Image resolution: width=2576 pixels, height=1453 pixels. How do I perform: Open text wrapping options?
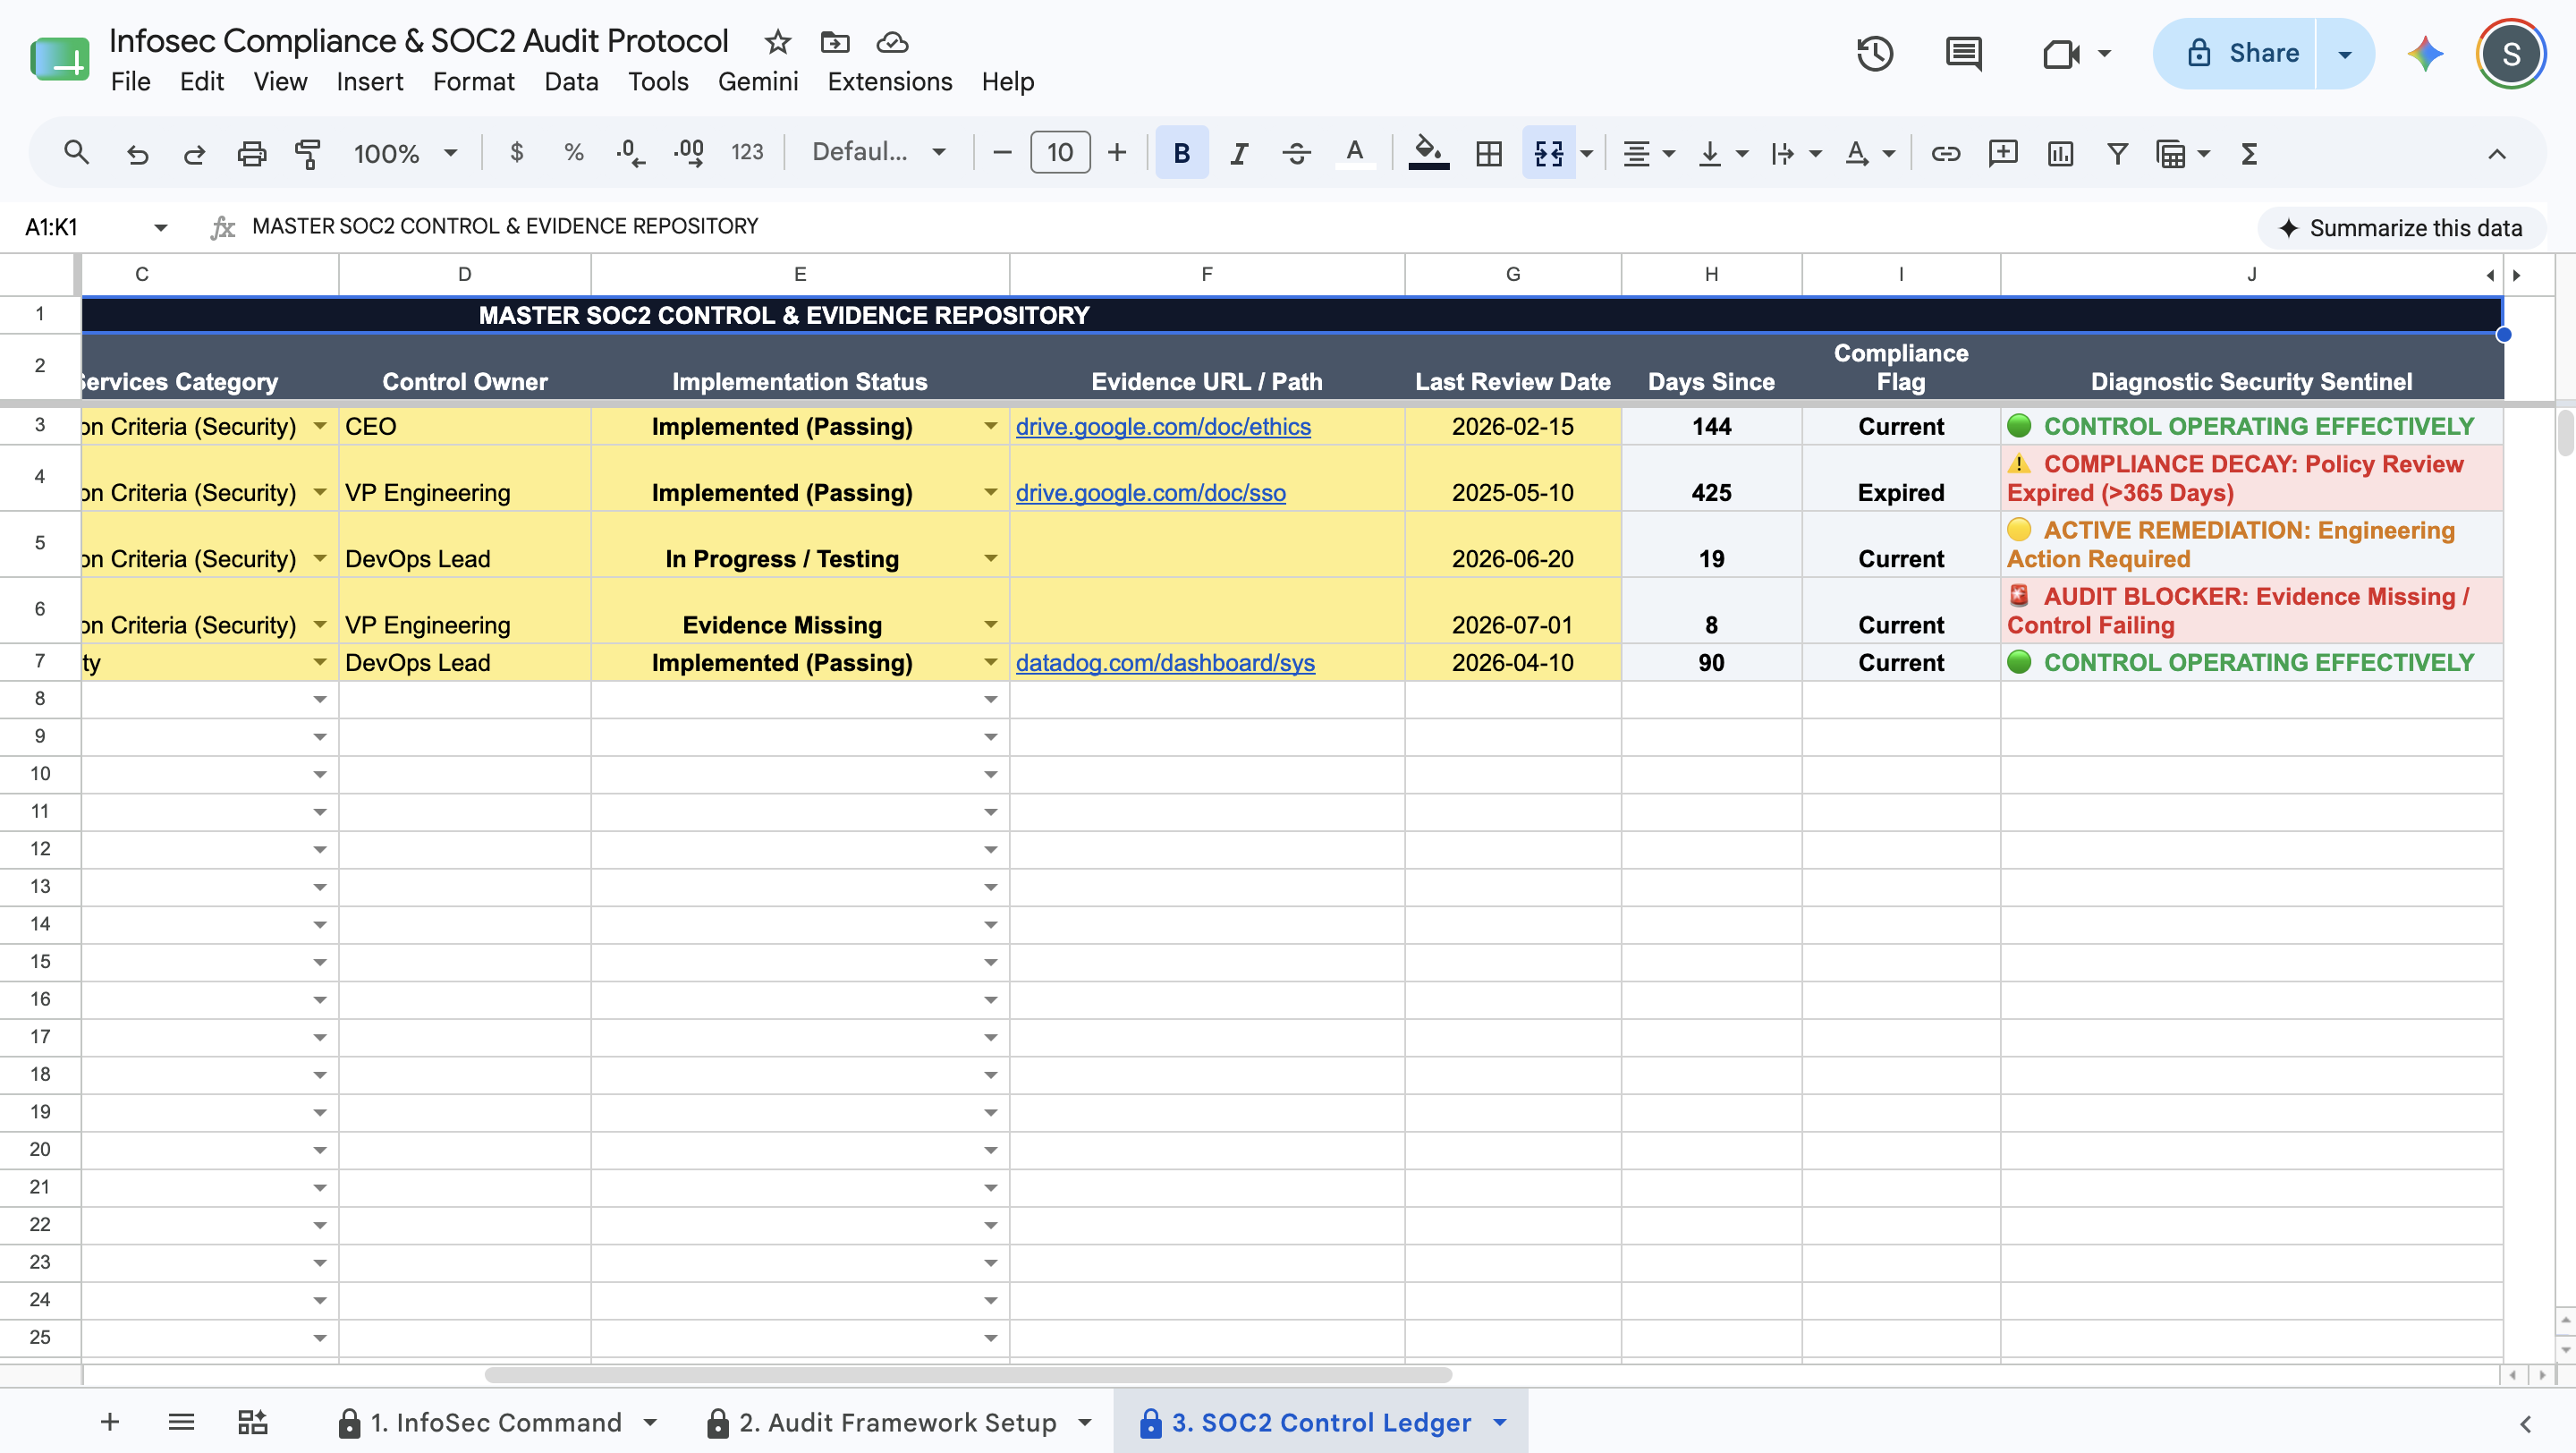pyautogui.click(x=1795, y=153)
